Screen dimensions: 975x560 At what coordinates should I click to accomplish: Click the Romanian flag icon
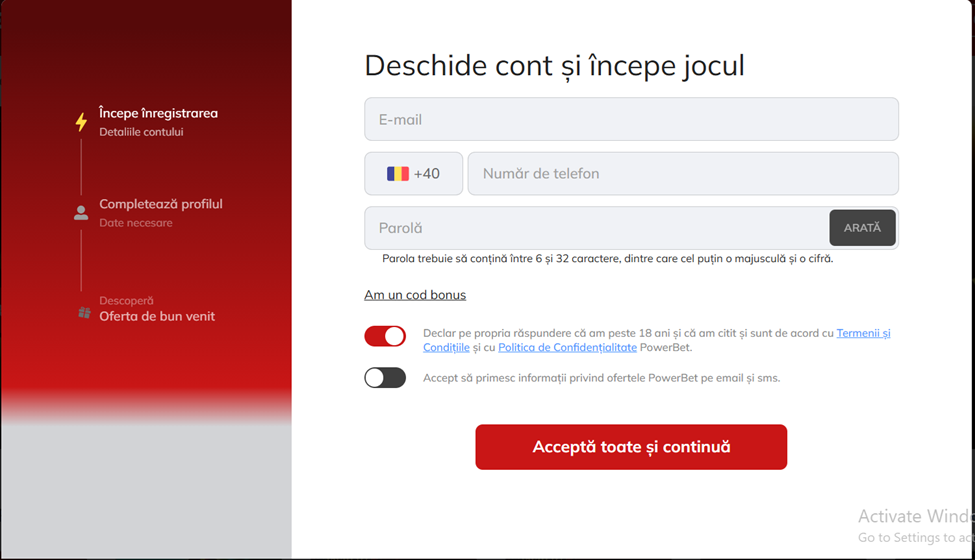(x=398, y=174)
